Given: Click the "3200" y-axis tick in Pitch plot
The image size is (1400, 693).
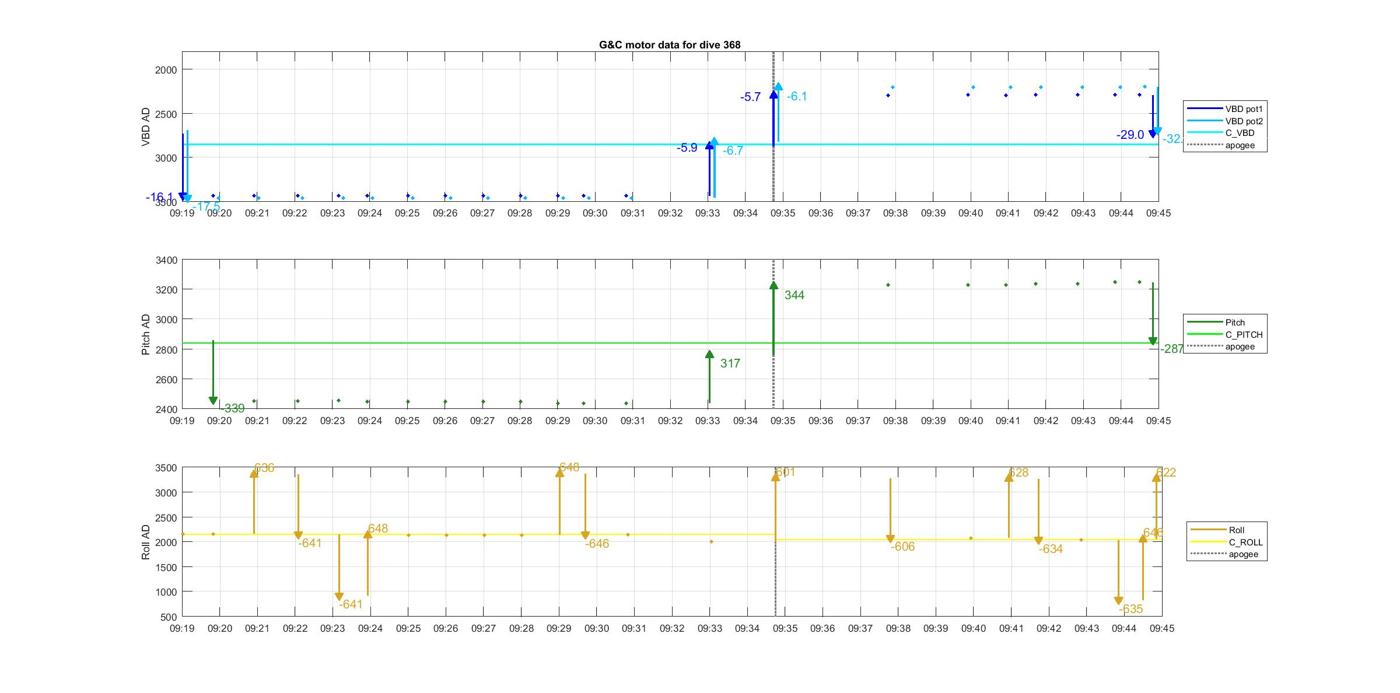Looking at the screenshot, I should click(x=166, y=290).
